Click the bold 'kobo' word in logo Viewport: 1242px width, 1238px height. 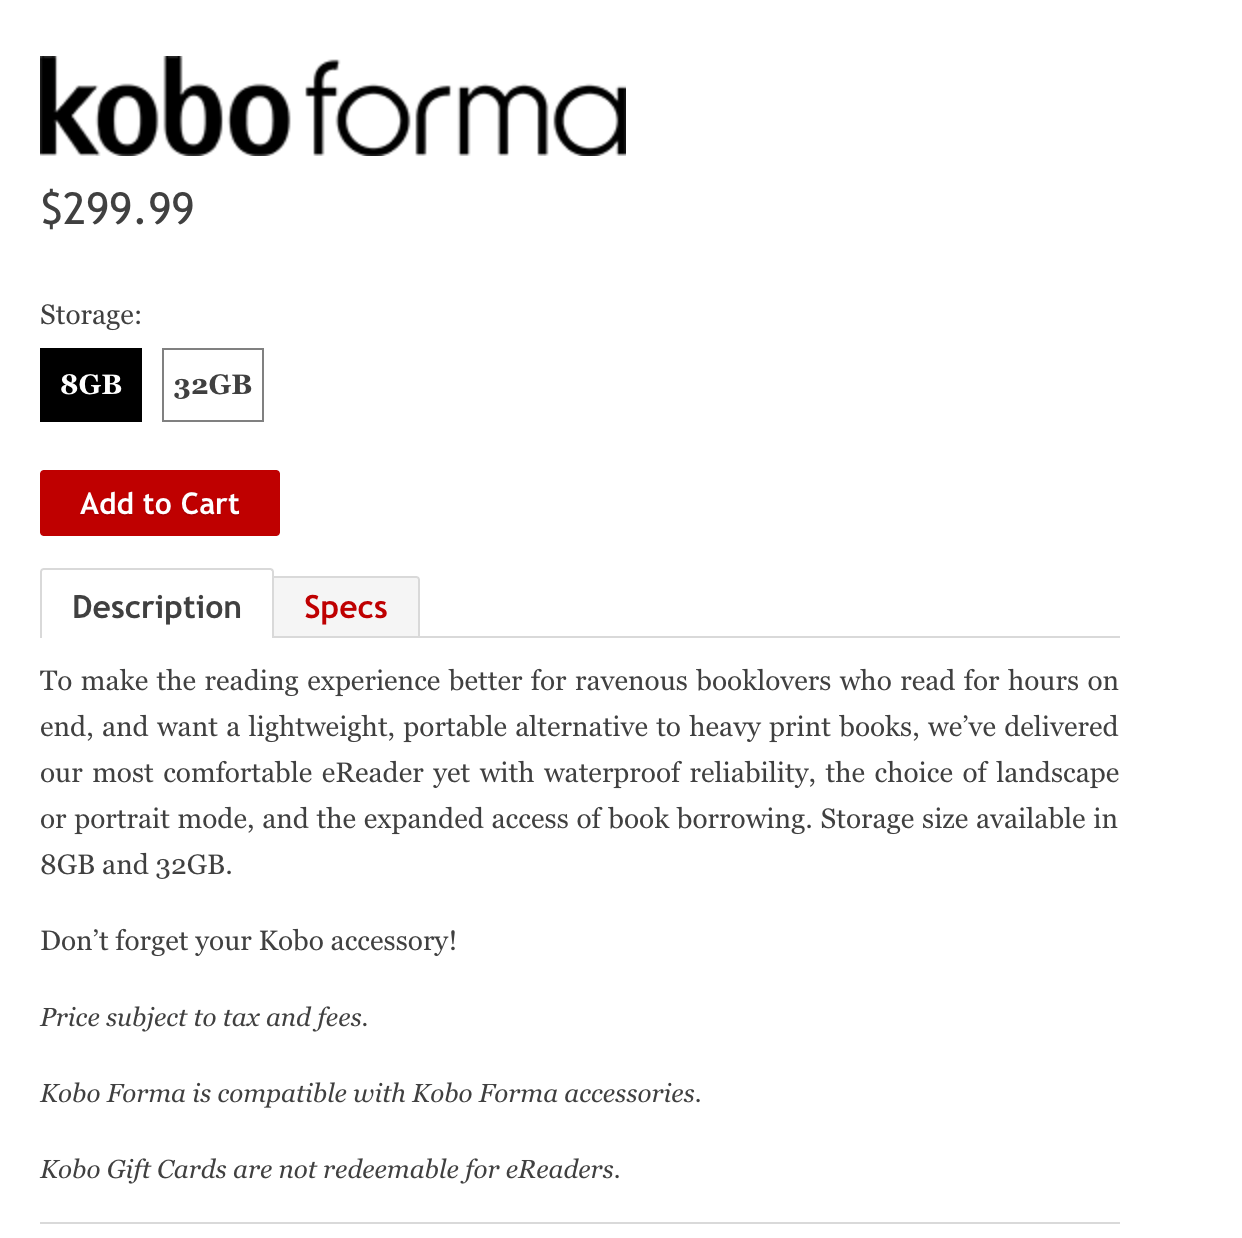coord(165,108)
